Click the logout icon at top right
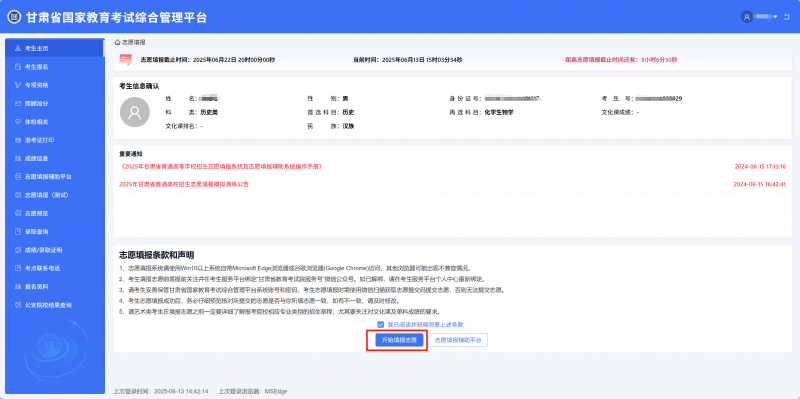Viewport: 800px width, 399px height. click(x=786, y=17)
